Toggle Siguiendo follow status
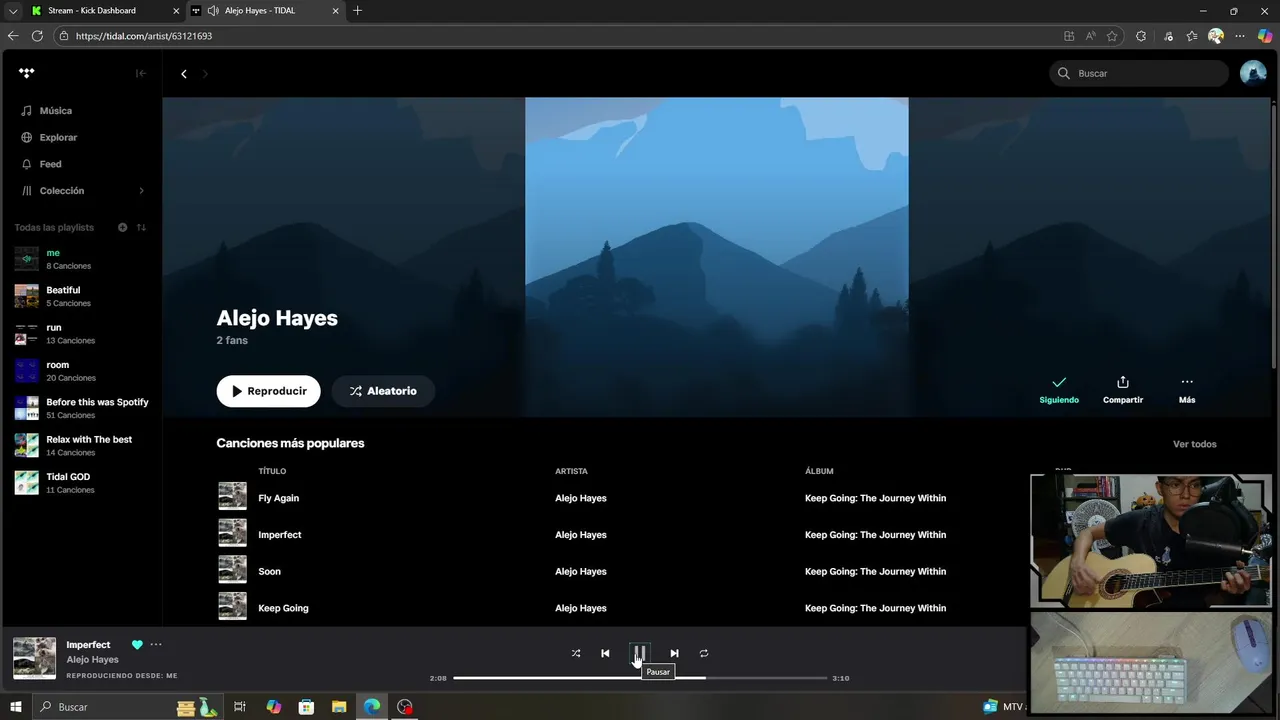This screenshot has height=720, width=1280. tap(1059, 390)
